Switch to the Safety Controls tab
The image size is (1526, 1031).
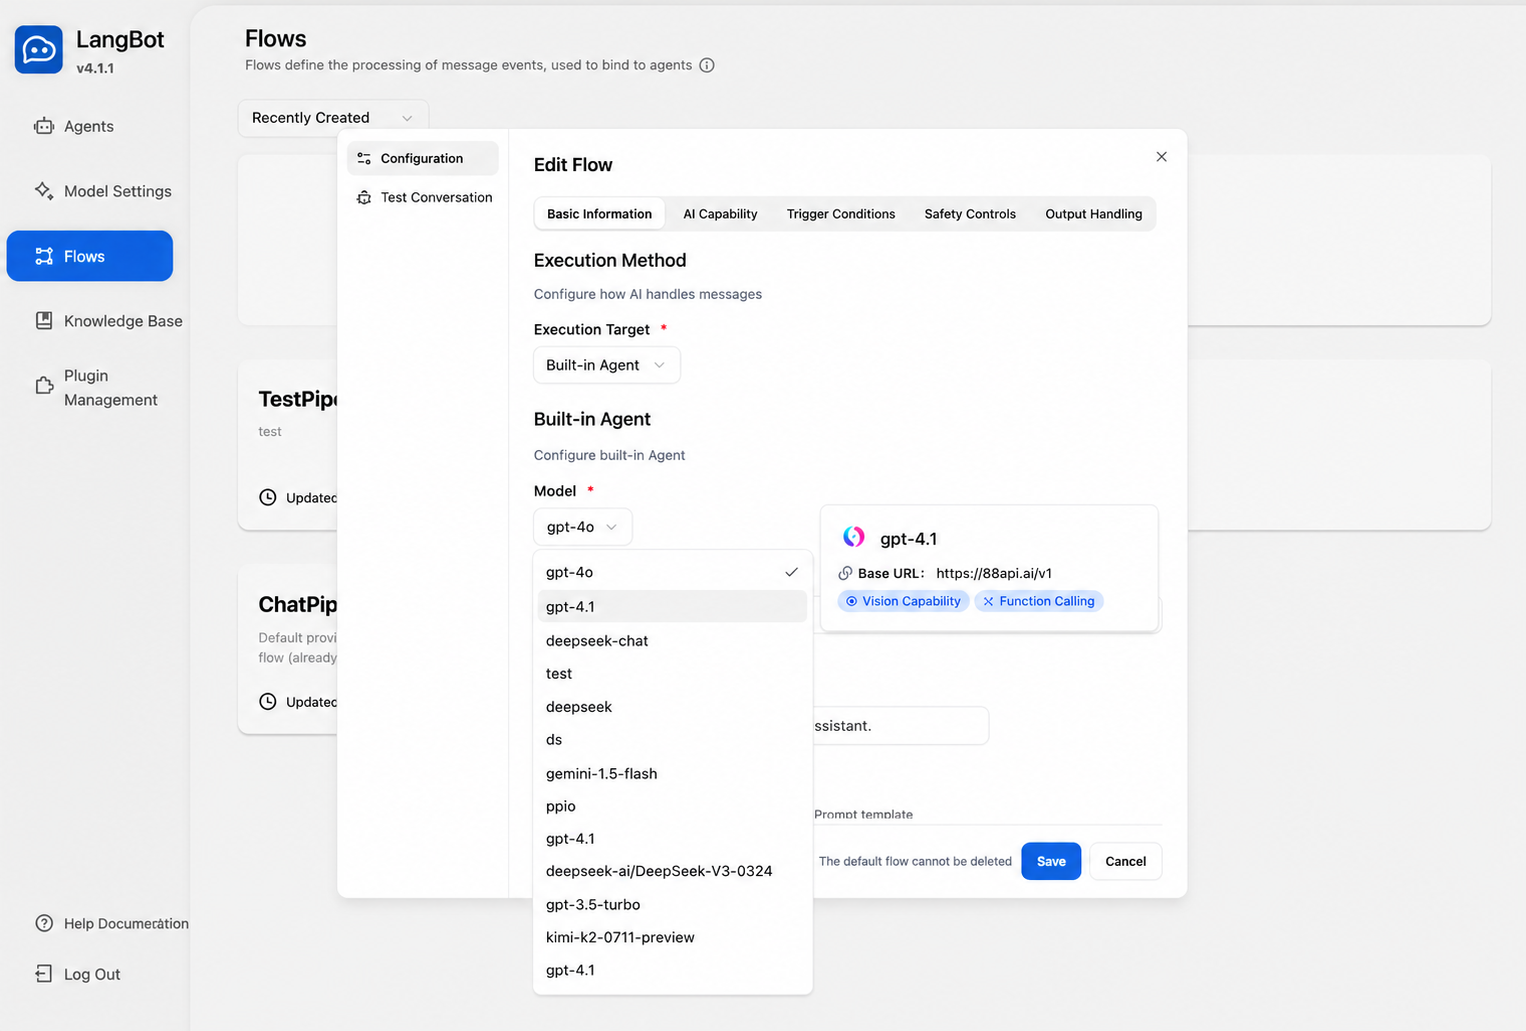click(970, 214)
